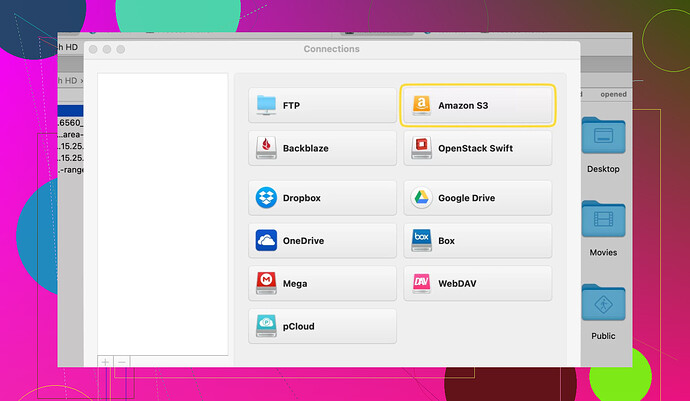This screenshot has height=401, width=690.
Task: Click the 'opened' column header behind dialog
Action: [x=613, y=94]
